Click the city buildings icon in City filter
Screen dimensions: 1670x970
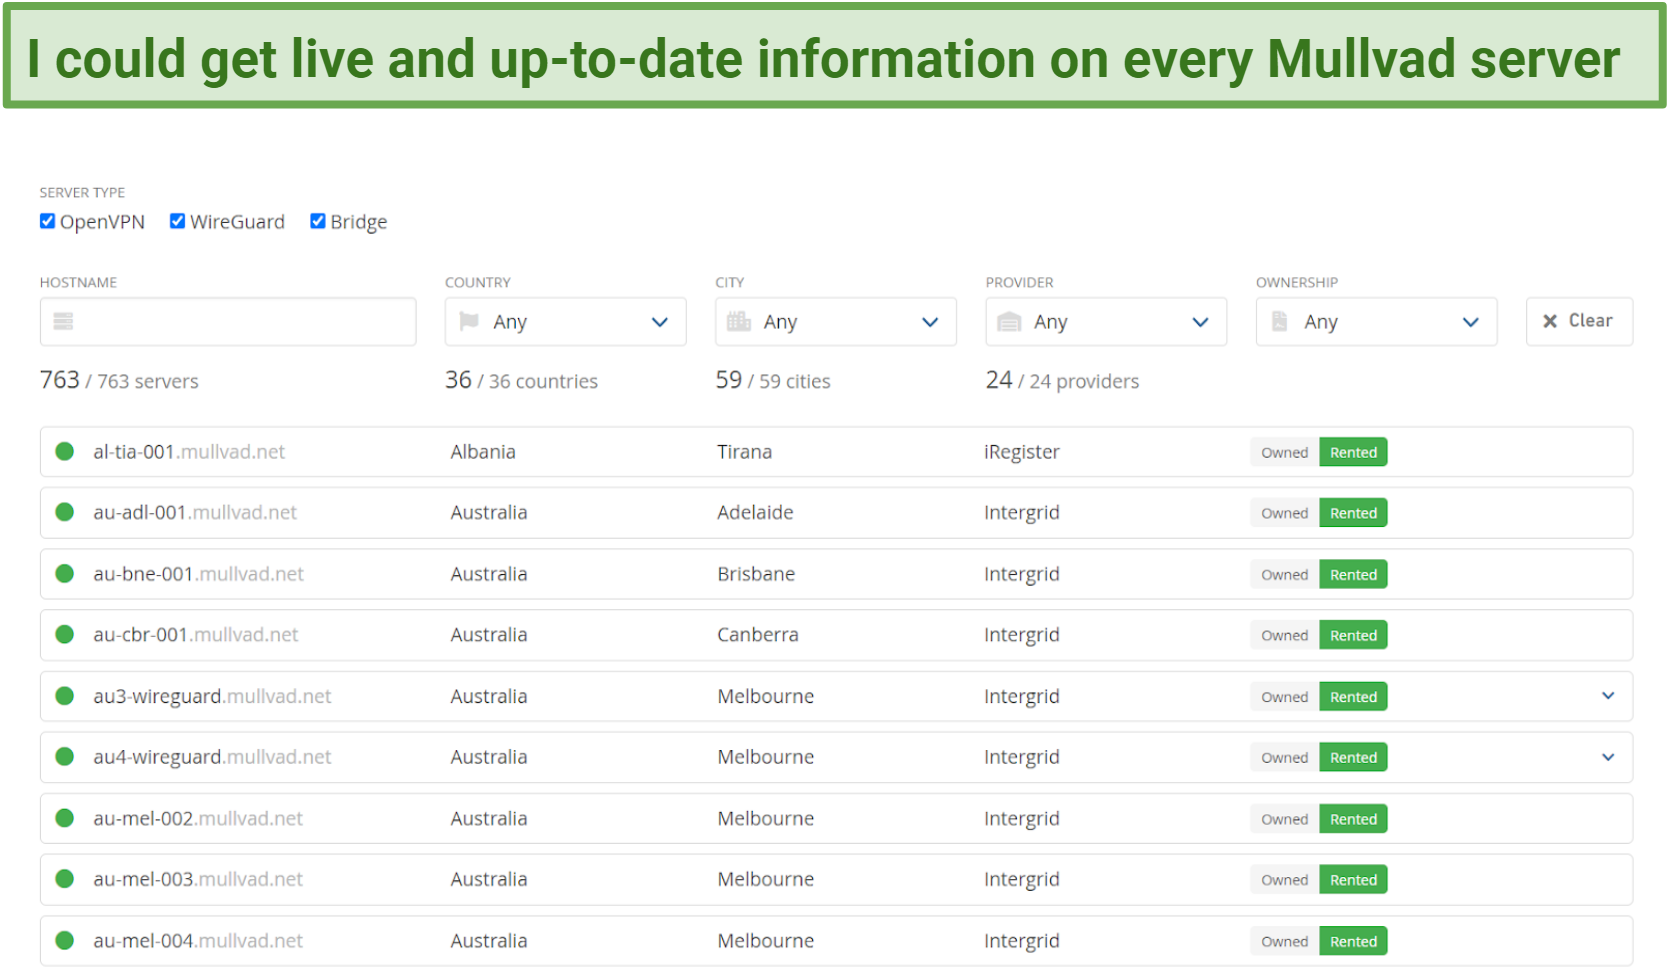(739, 321)
